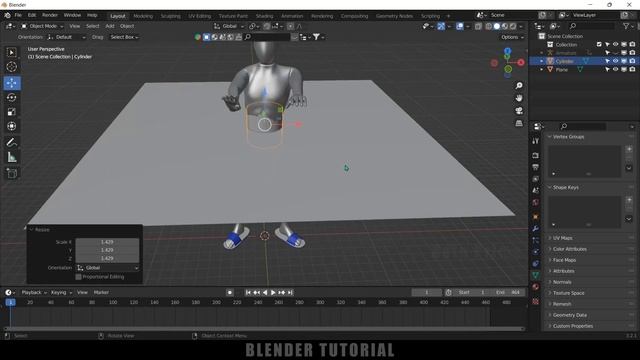Toggle selectable arrow for Cylinder
The image size is (640, 360).
coord(607,61)
